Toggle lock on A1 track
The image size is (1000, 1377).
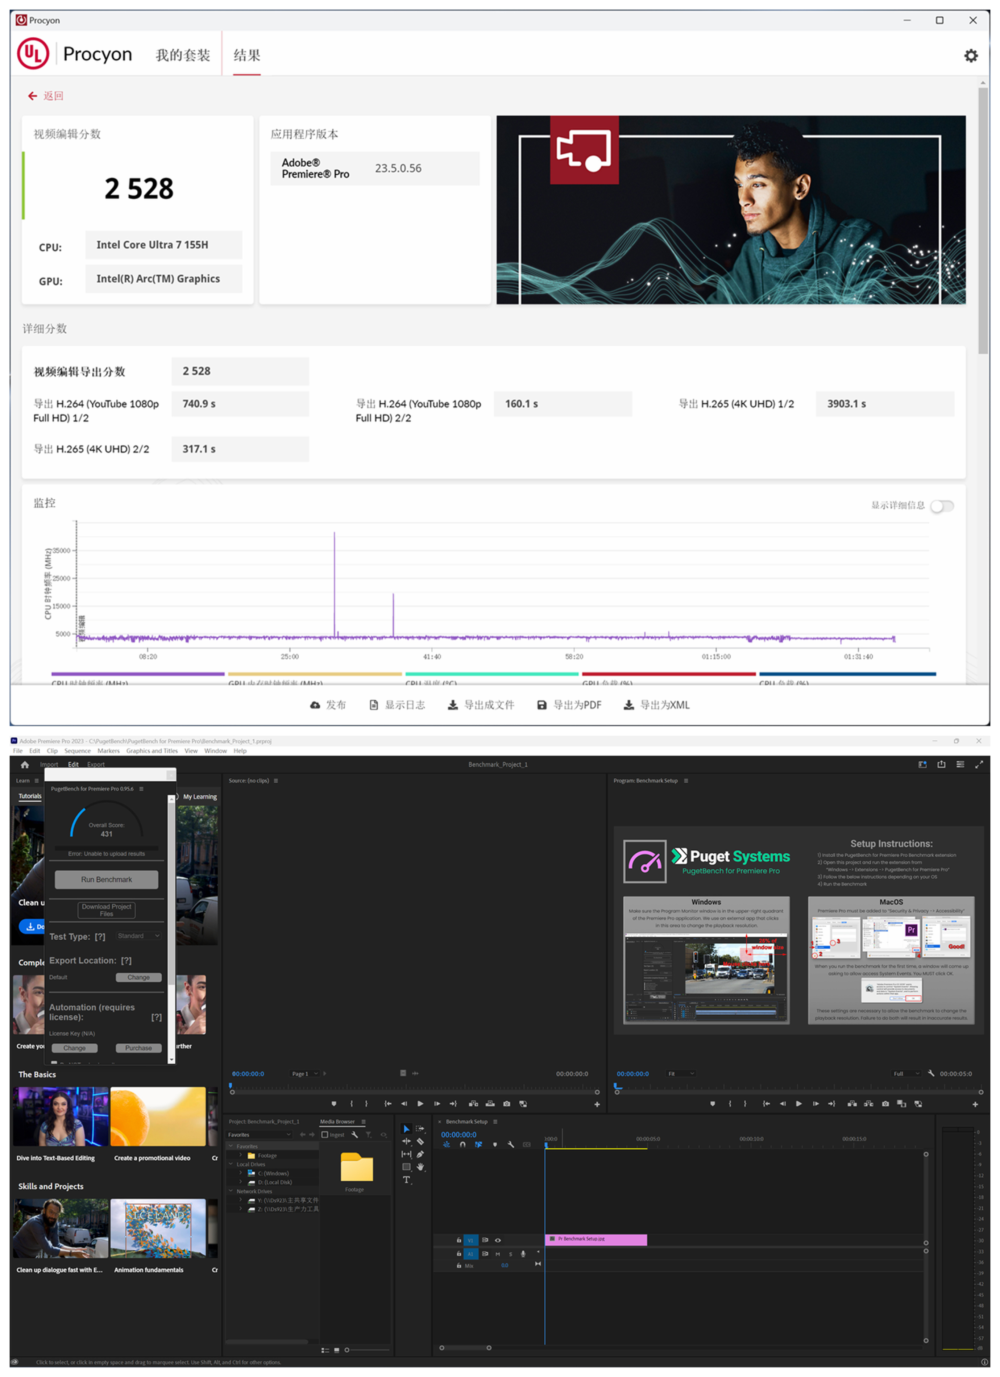(459, 1254)
